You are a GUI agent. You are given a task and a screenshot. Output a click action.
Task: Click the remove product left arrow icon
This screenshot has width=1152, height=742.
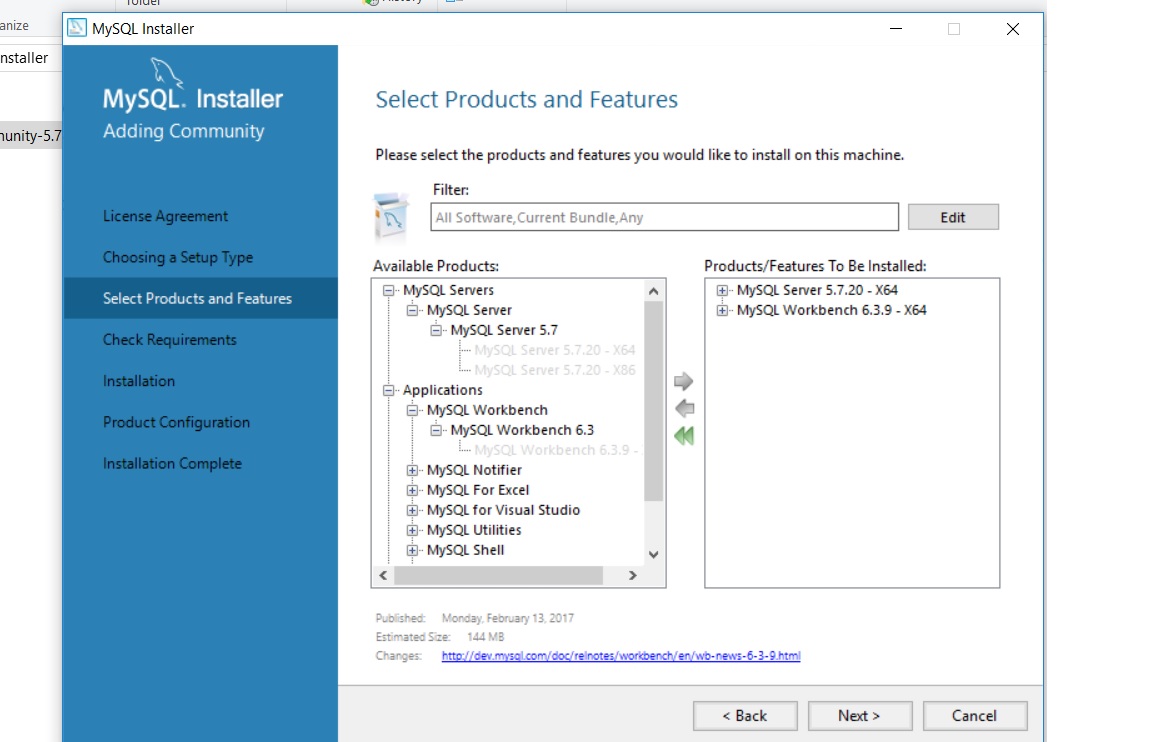(x=684, y=408)
